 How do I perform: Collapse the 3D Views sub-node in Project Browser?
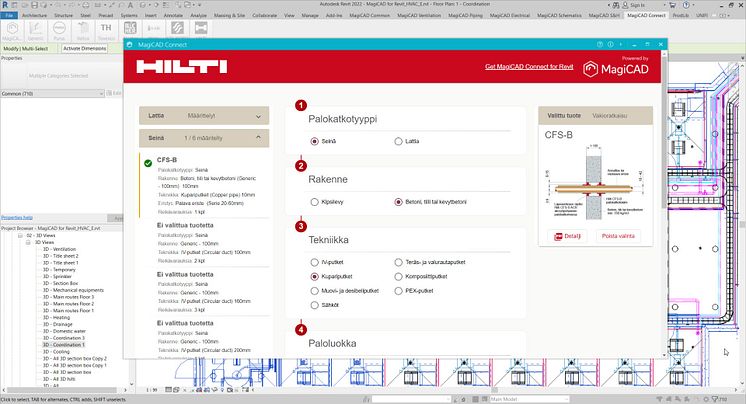pos(29,242)
